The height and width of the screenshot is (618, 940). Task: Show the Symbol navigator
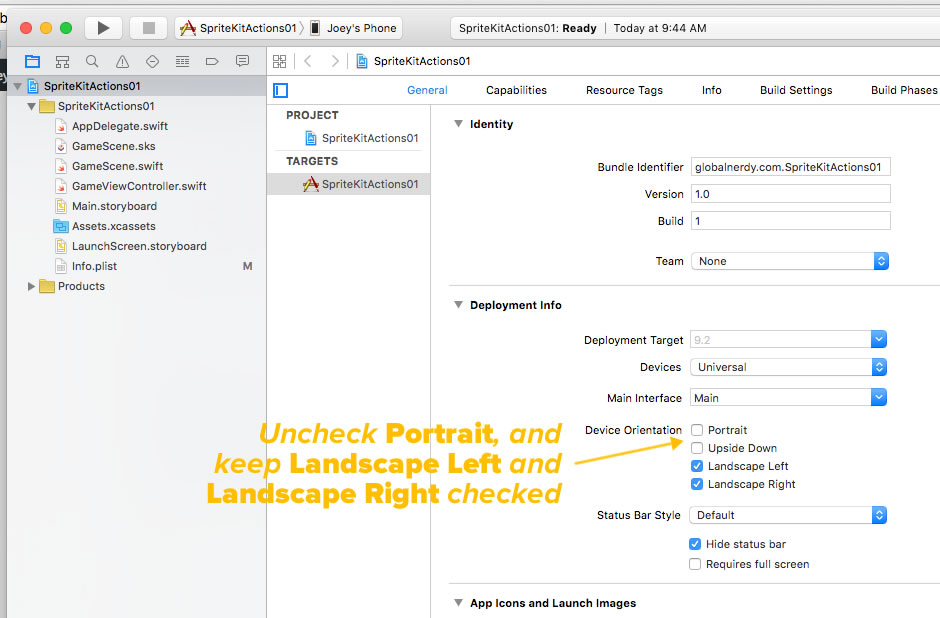tap(62, 61)
